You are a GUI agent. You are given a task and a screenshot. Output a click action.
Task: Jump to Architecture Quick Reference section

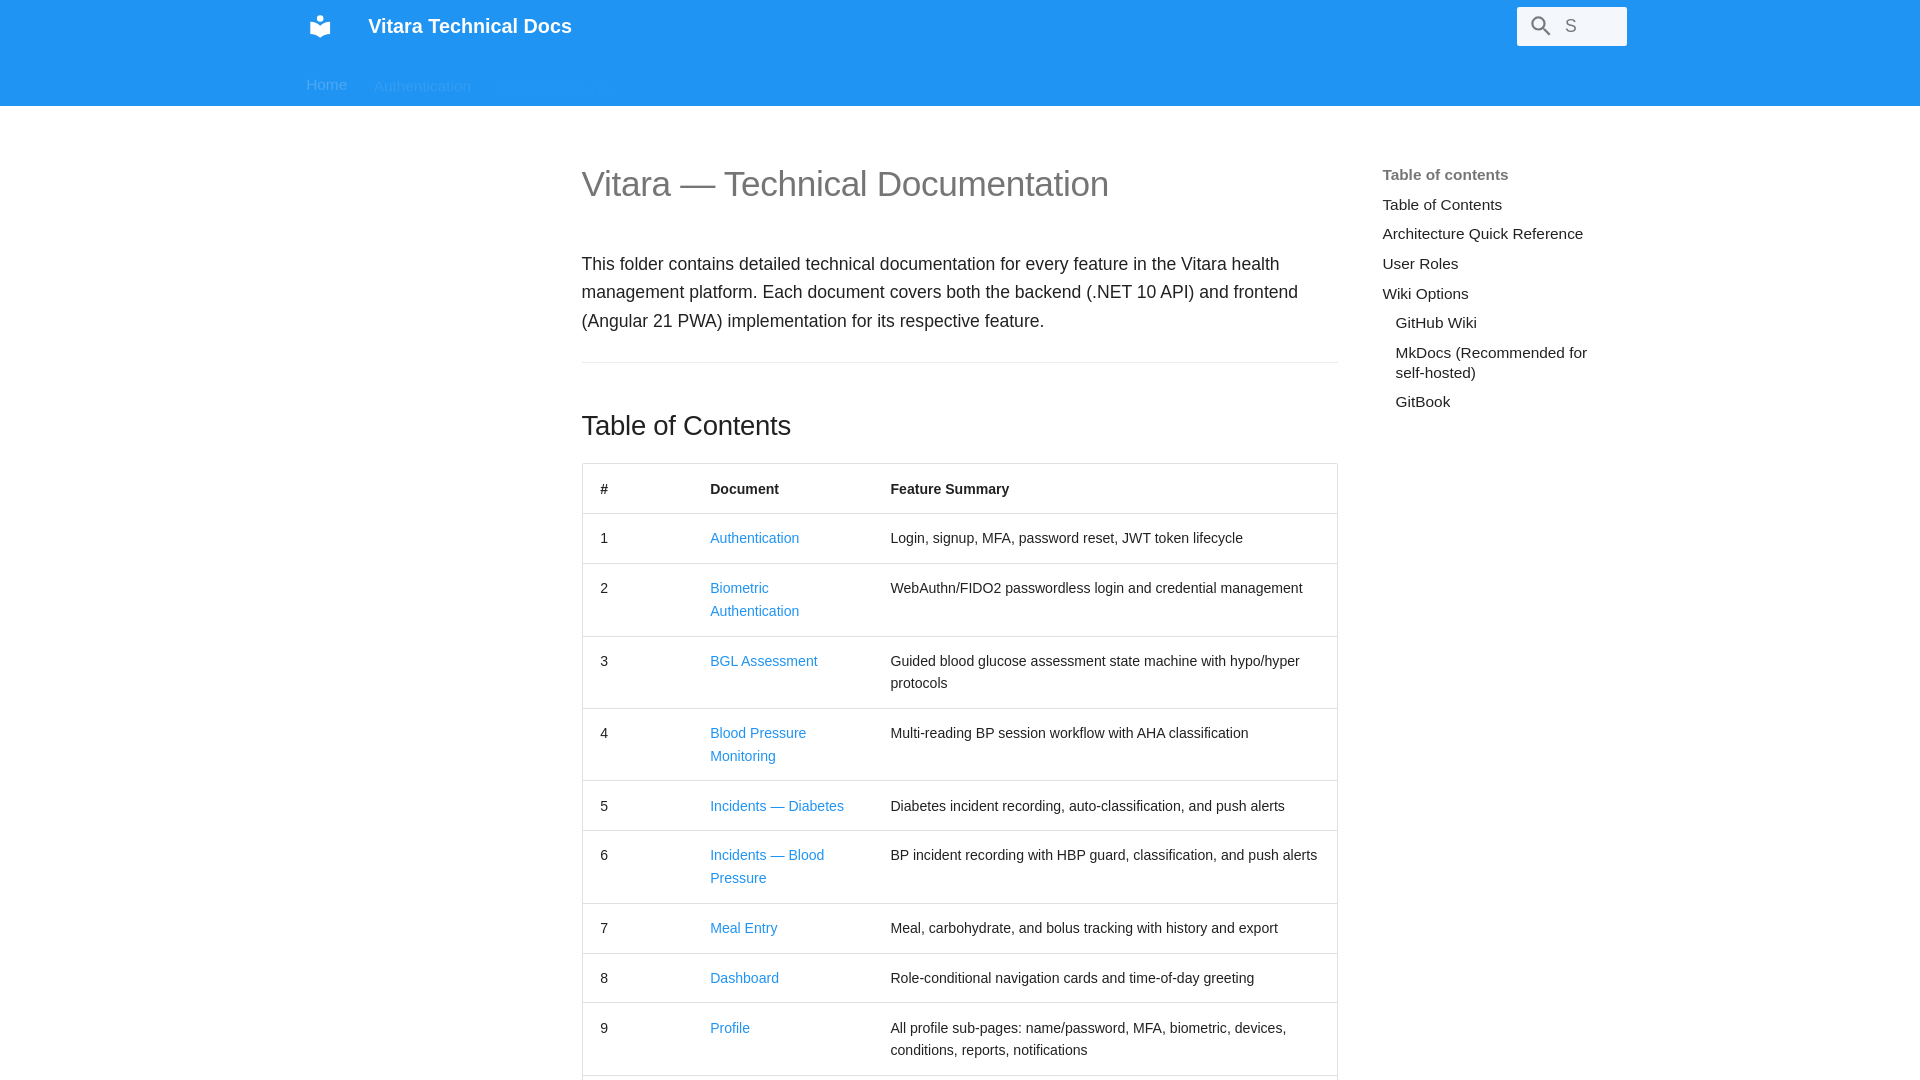1483,234
